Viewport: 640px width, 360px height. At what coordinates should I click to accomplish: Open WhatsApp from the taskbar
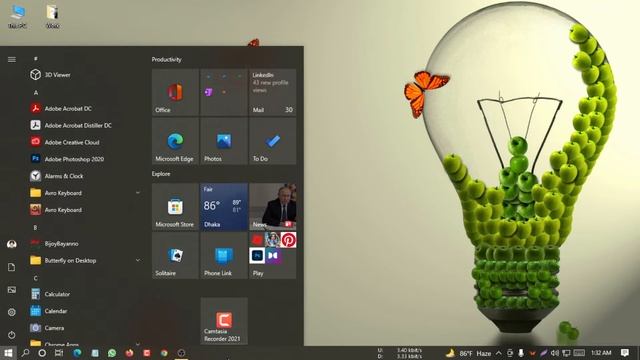pyautogui.click(x=112, y=353)
